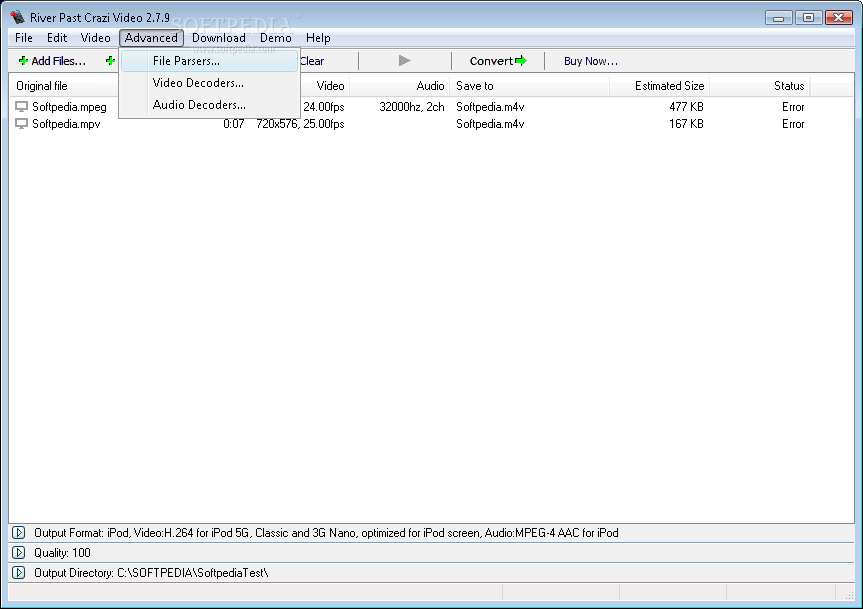The width and height of the screenshot is (863, 609).
Task: Click second green plus toolbar icon
Action: tap(111, 61)
